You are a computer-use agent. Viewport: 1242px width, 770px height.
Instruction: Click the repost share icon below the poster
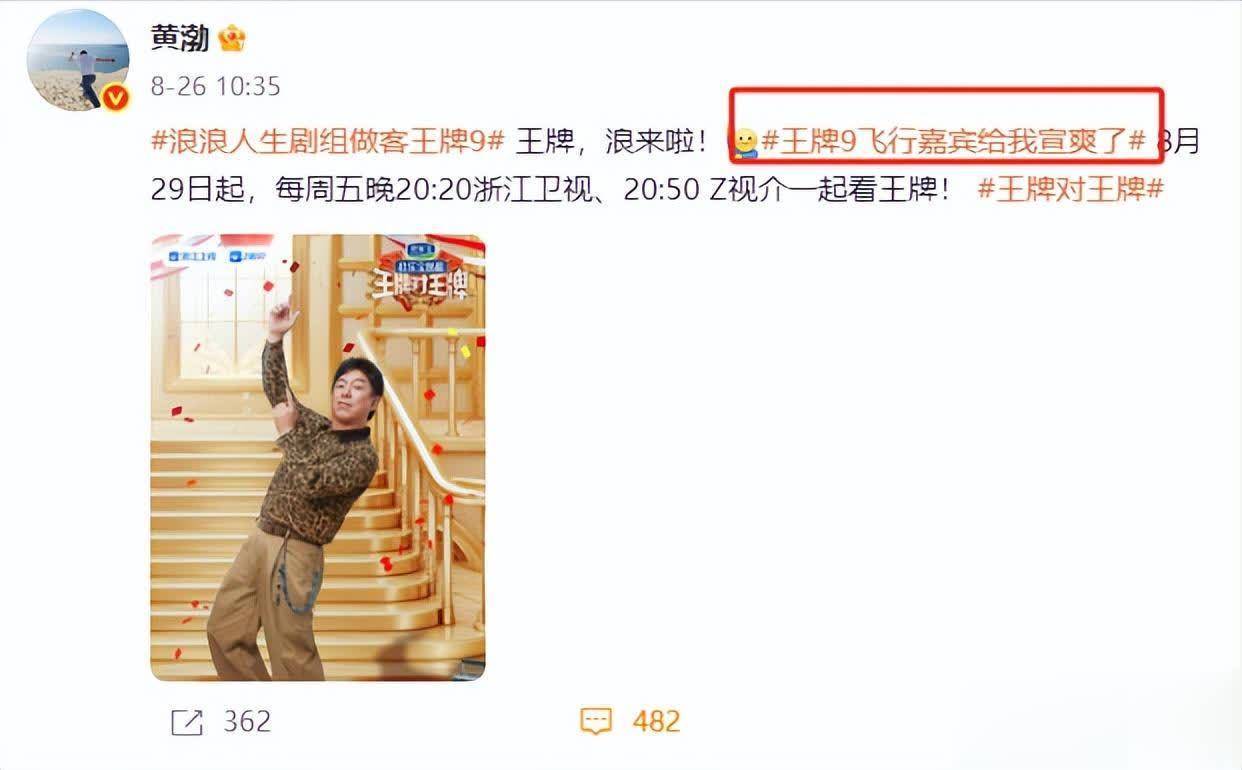tap(186, 722)
